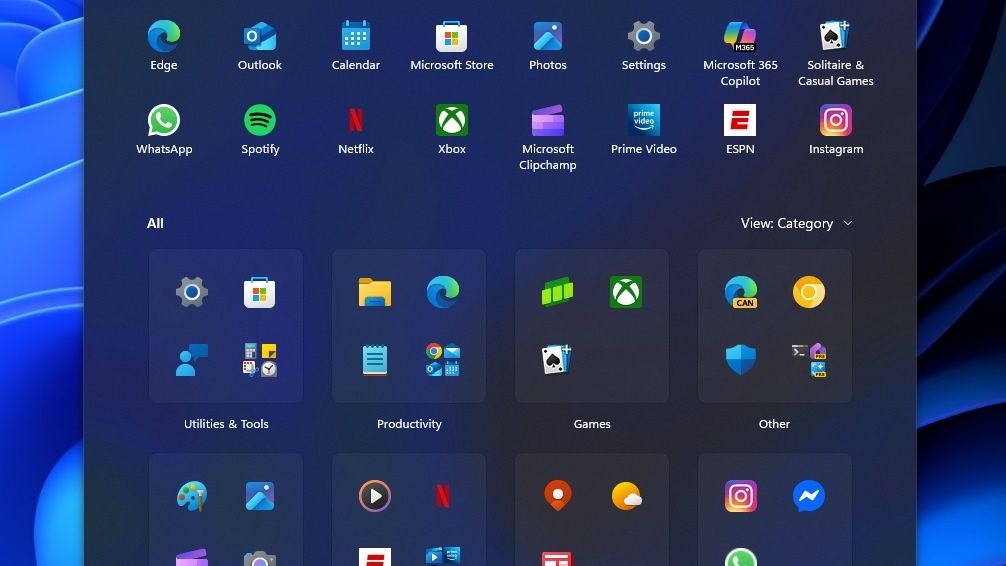Open Notepad in Productivity group

coord(375,360)
